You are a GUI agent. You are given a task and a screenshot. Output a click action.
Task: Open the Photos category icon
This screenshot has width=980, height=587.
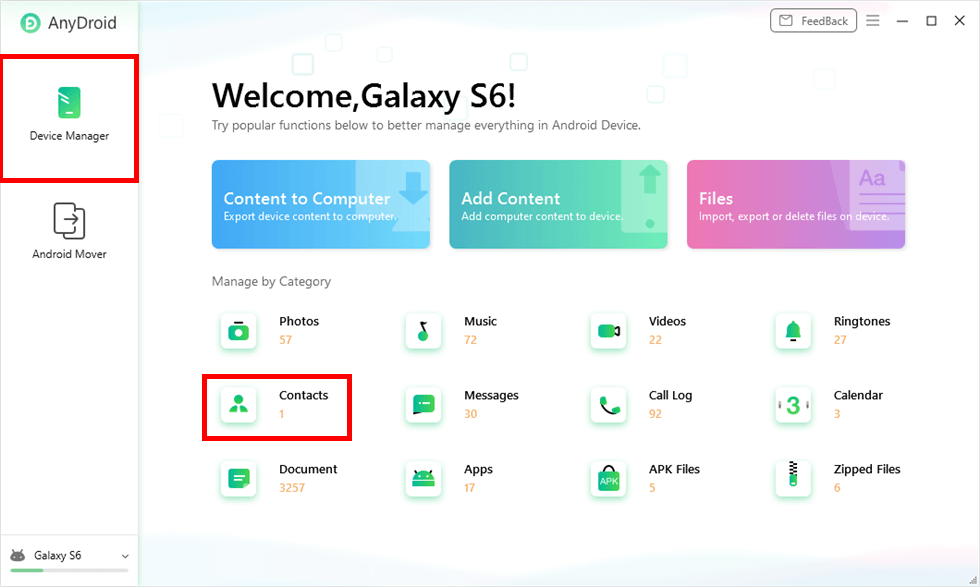point(238,331)
